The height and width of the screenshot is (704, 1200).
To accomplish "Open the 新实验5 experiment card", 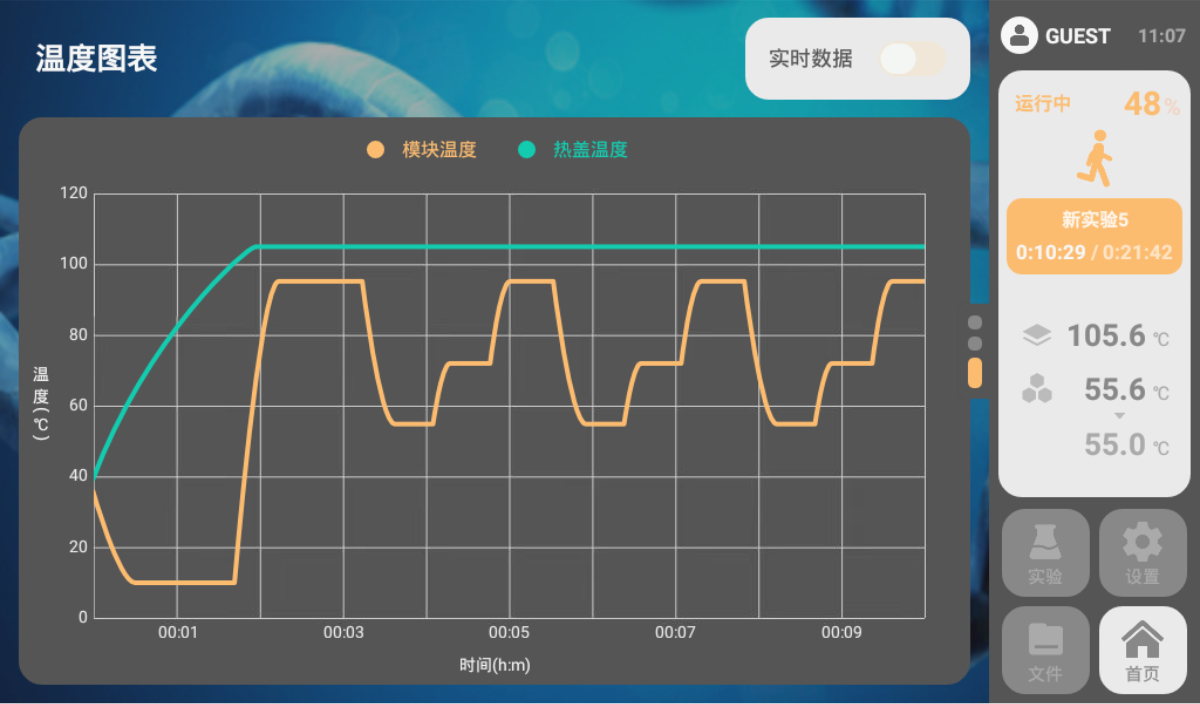I will point(1093,236).
